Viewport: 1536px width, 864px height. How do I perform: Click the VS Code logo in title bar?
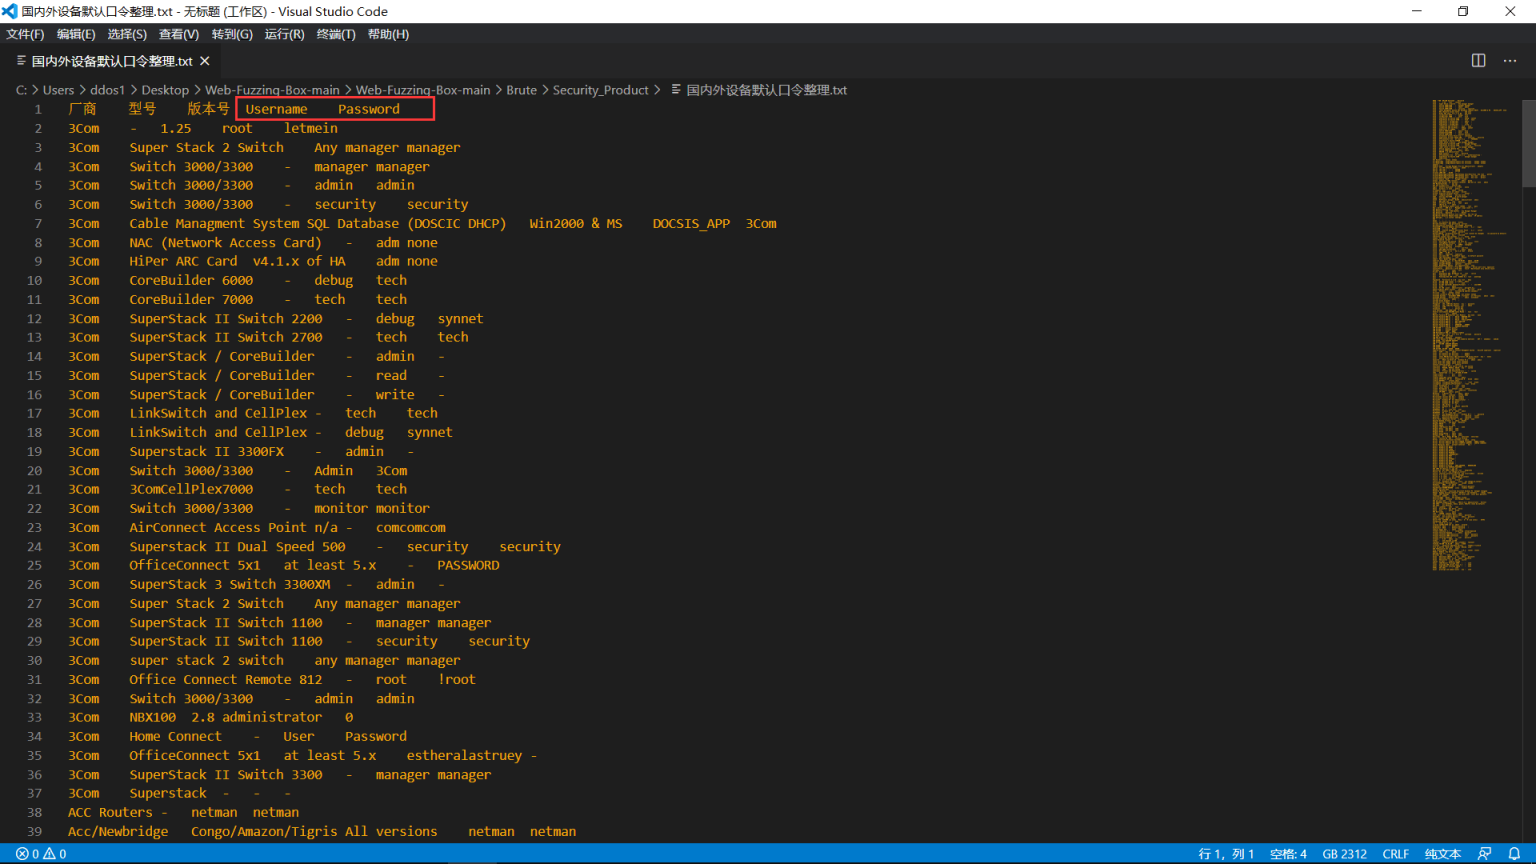coord(11,11)
